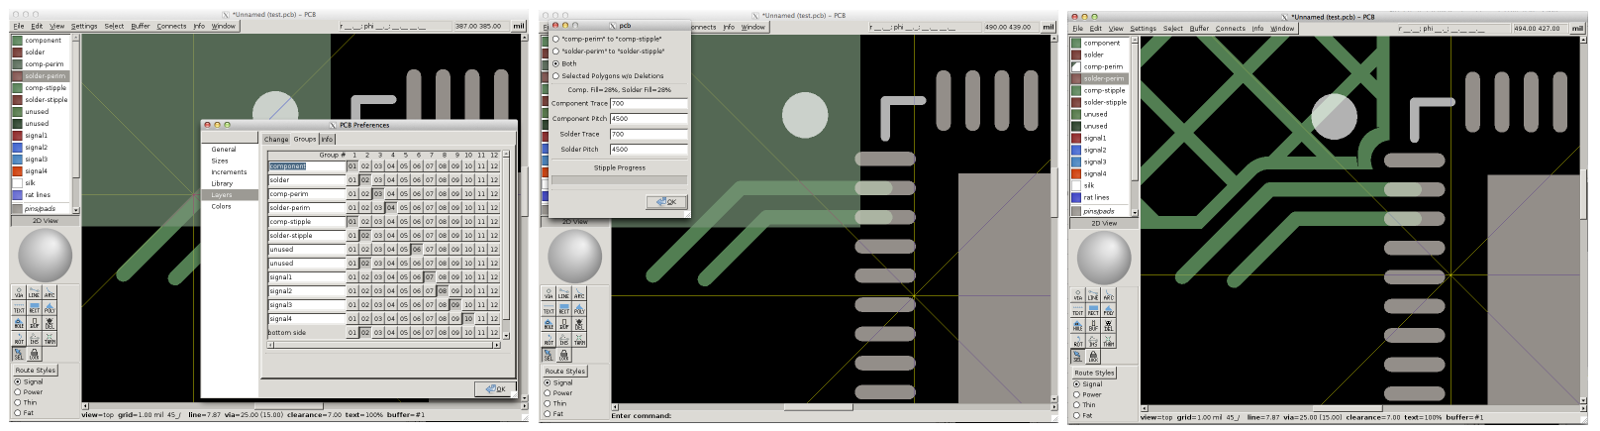This screenshot has width=1600, height=431.
Task: Select the LOCK tool in the left window
Action: click(34, 354)
